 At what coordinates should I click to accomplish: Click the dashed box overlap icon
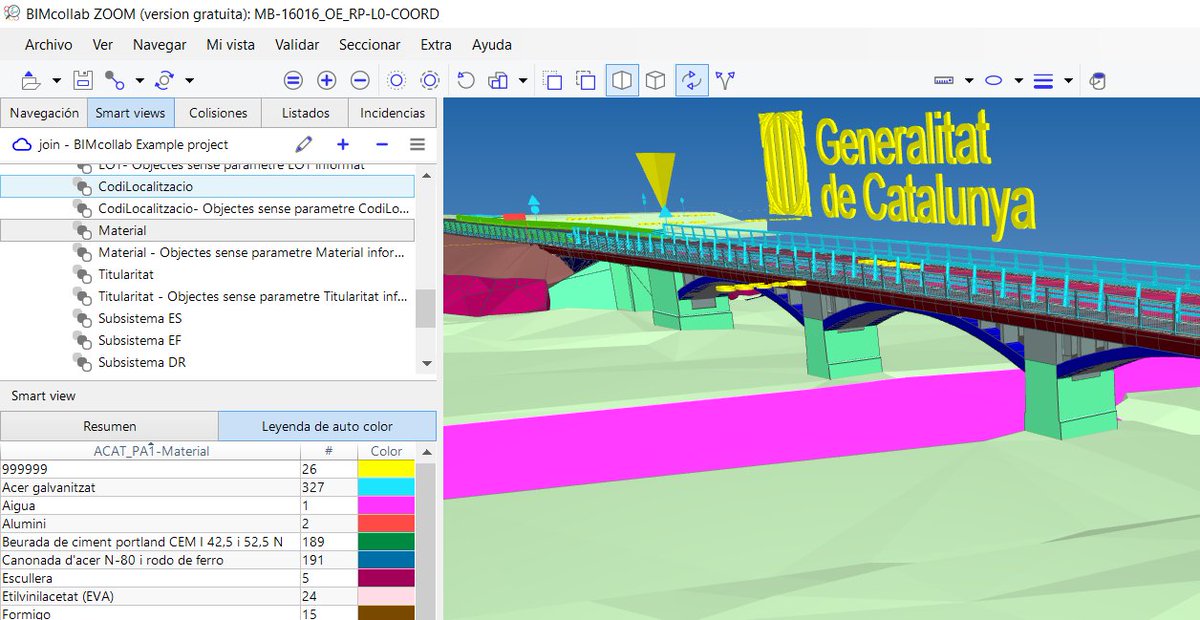(x=586, y=80)
